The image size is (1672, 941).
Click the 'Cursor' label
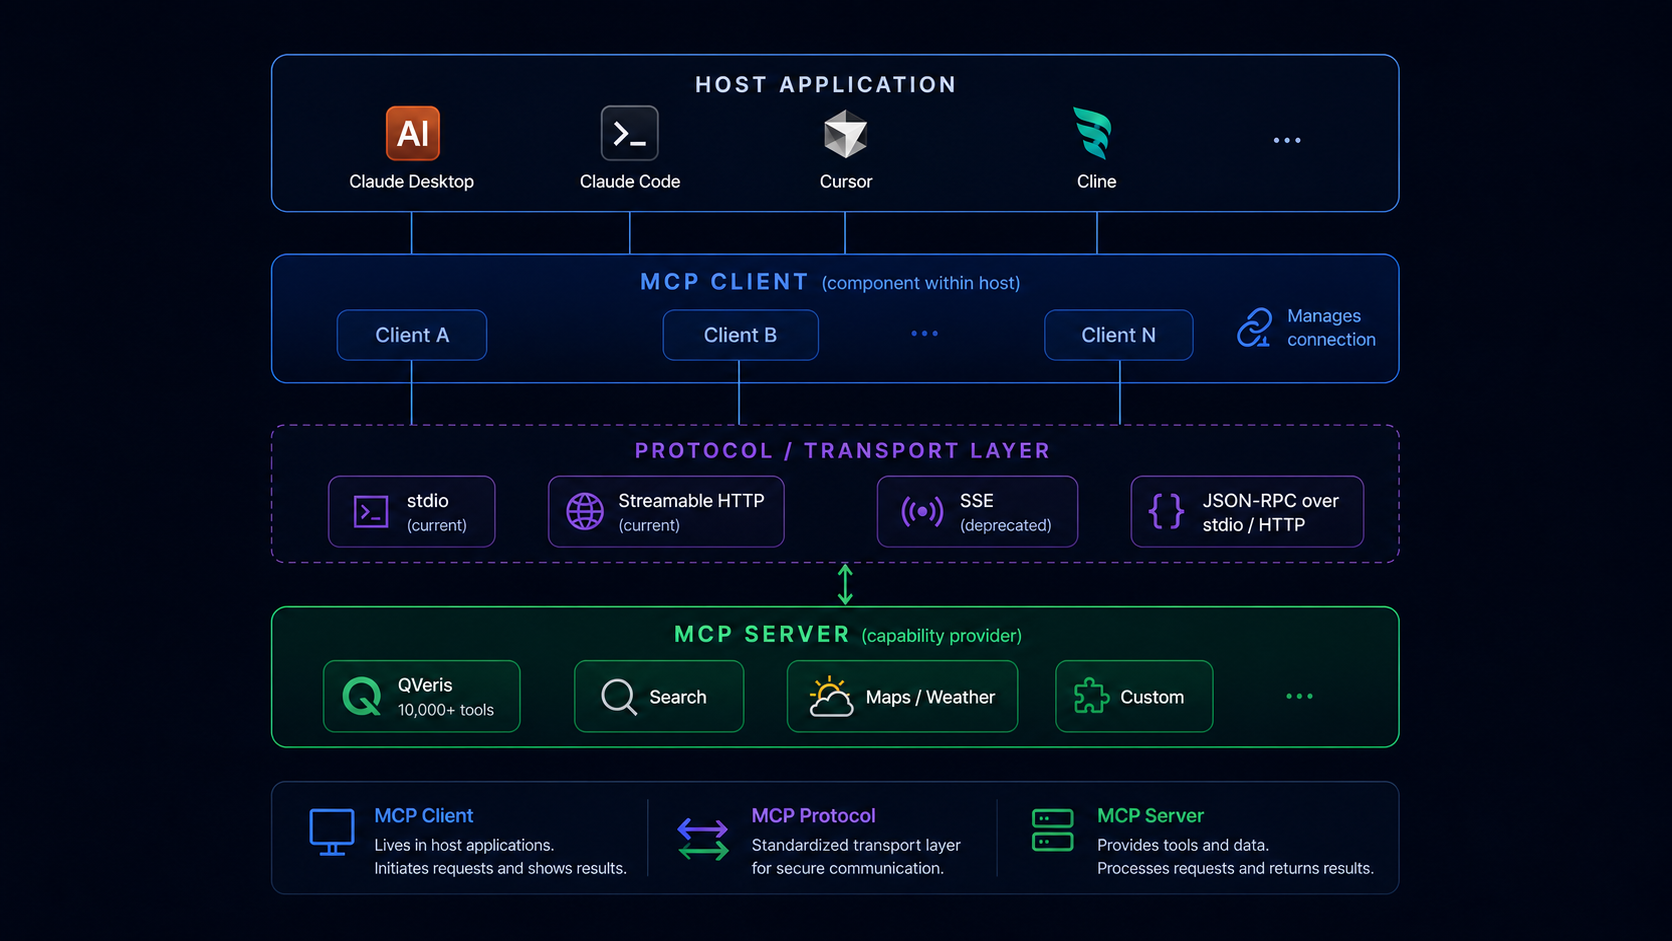[x=846, y=181]
